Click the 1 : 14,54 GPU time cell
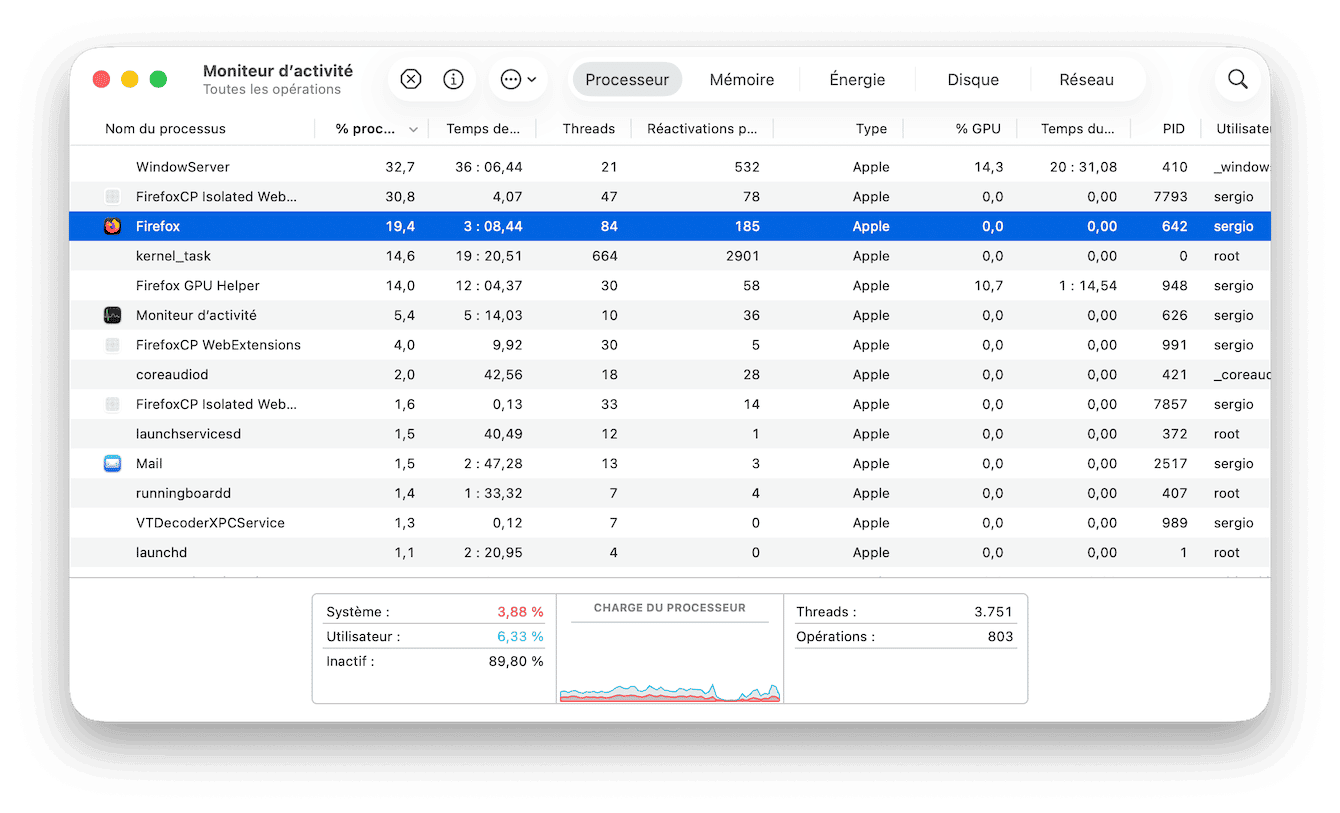 coord(1089,286)
